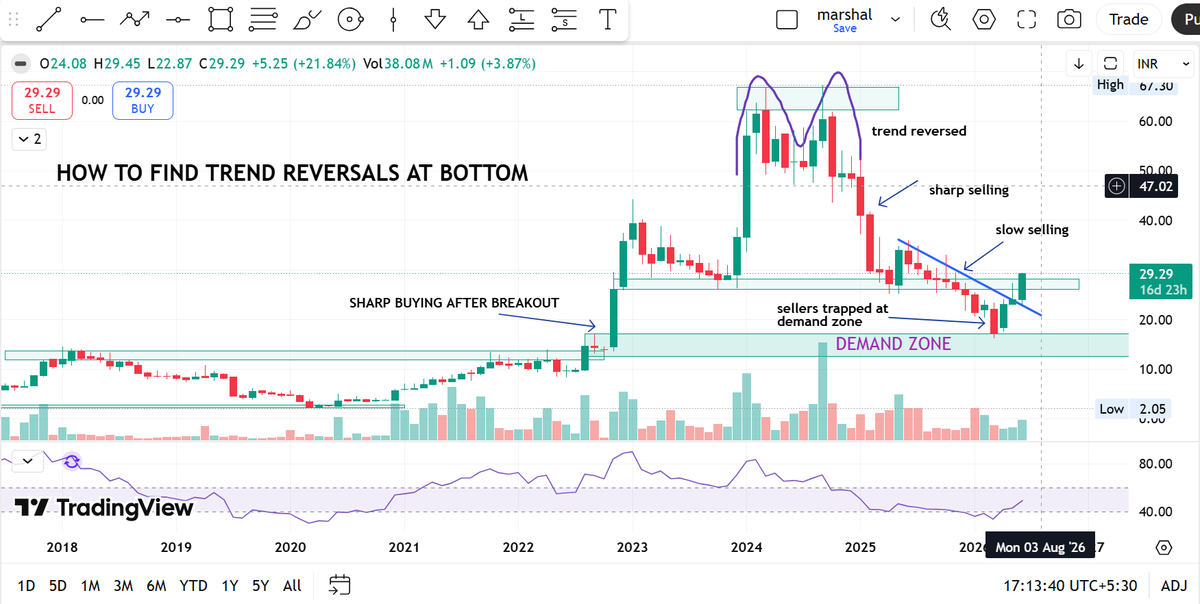Click the 0.00 quantity between Sell and Buy

tap(92, 100)
